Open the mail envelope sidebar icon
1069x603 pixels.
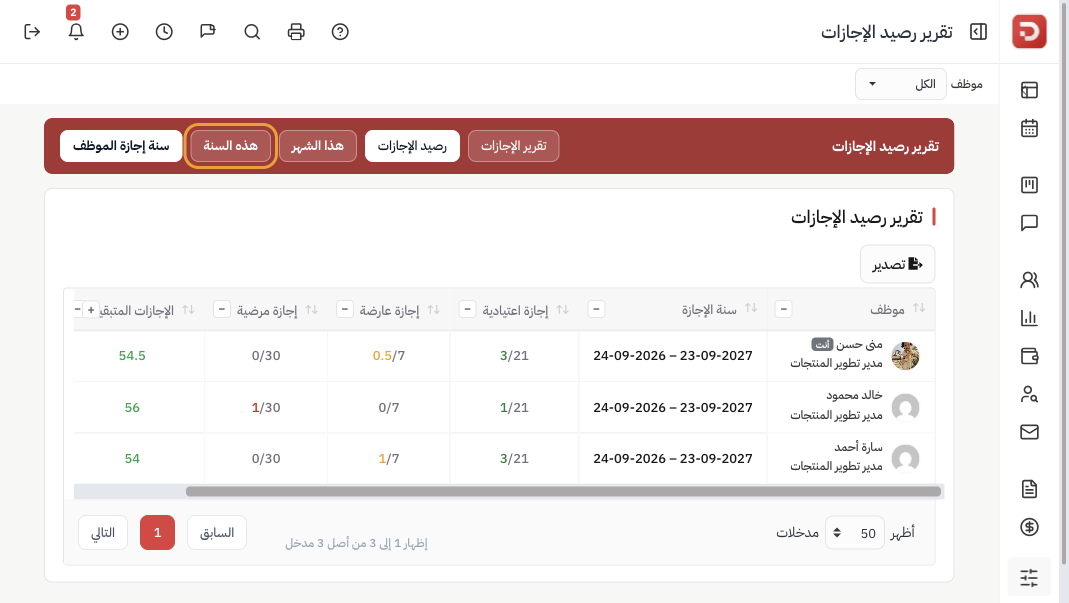pos(1029,432)
